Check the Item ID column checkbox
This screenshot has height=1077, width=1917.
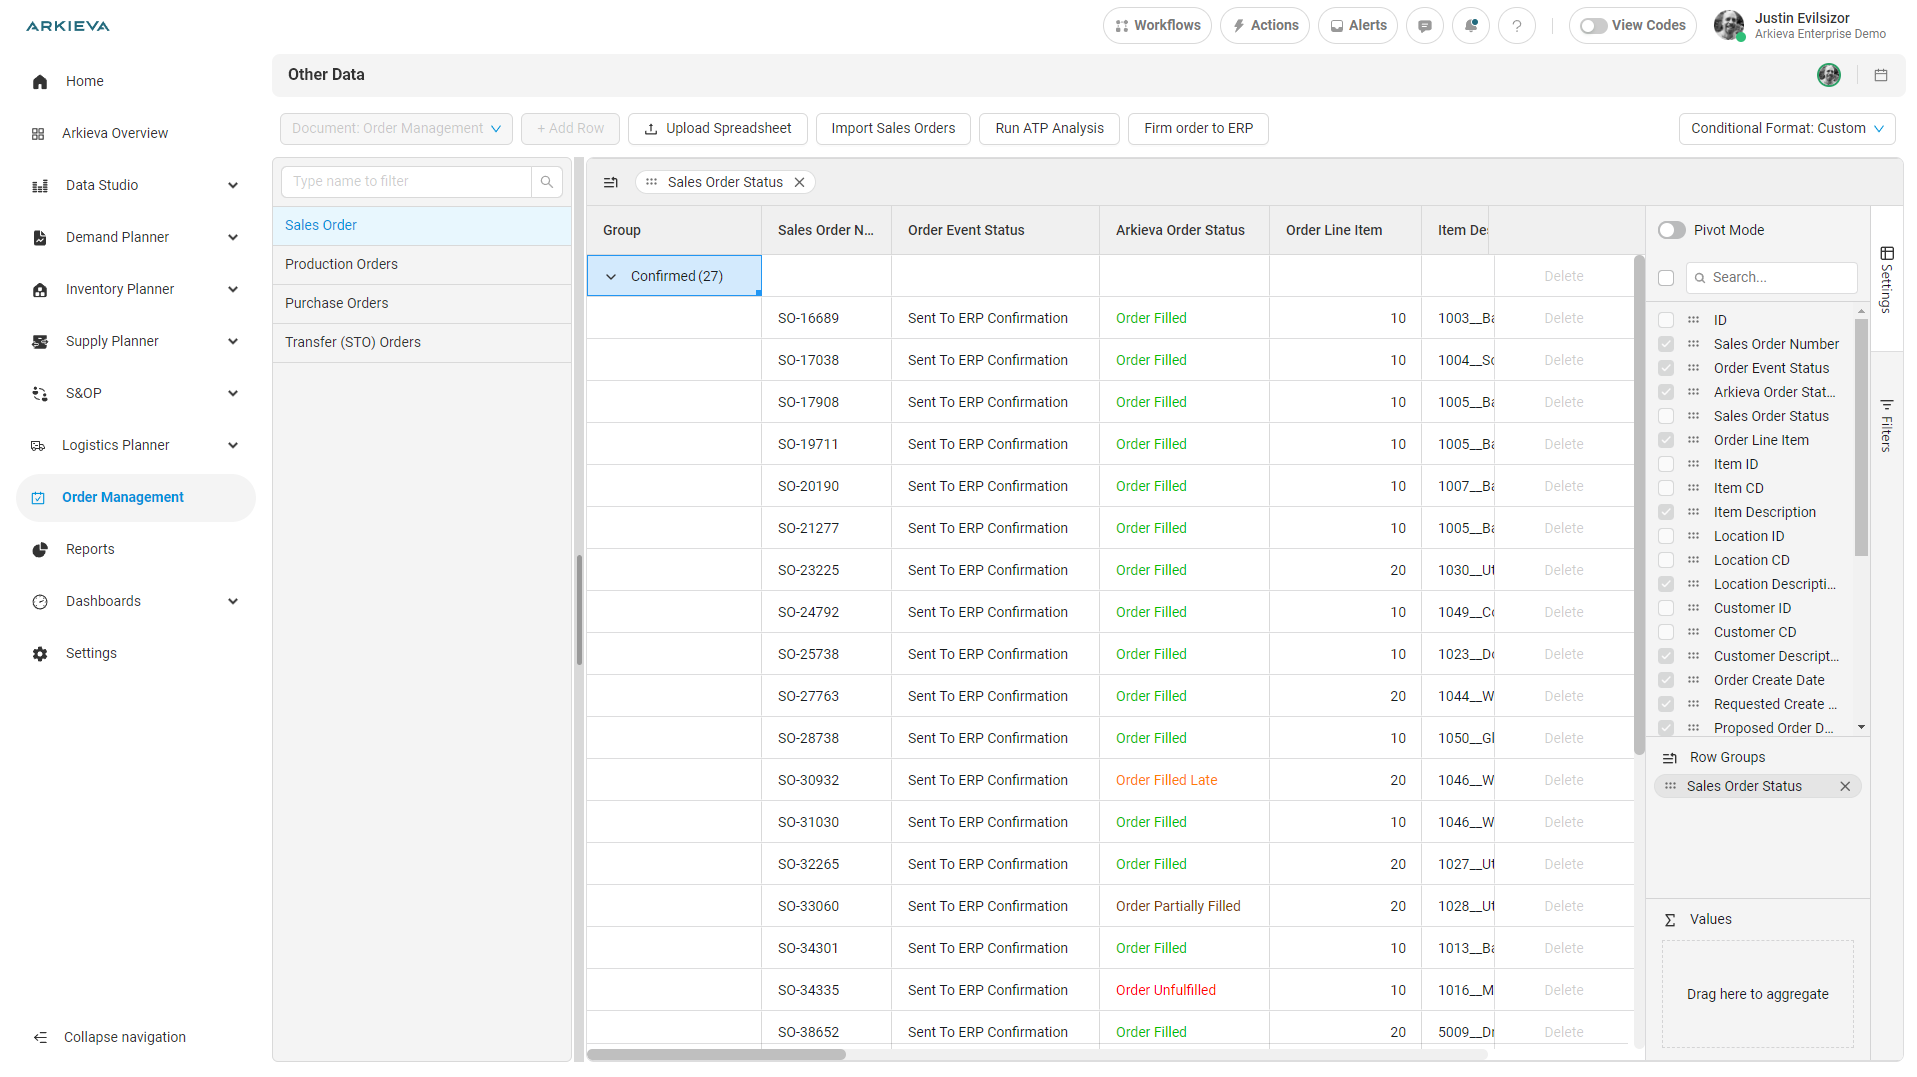[1666, 464]
